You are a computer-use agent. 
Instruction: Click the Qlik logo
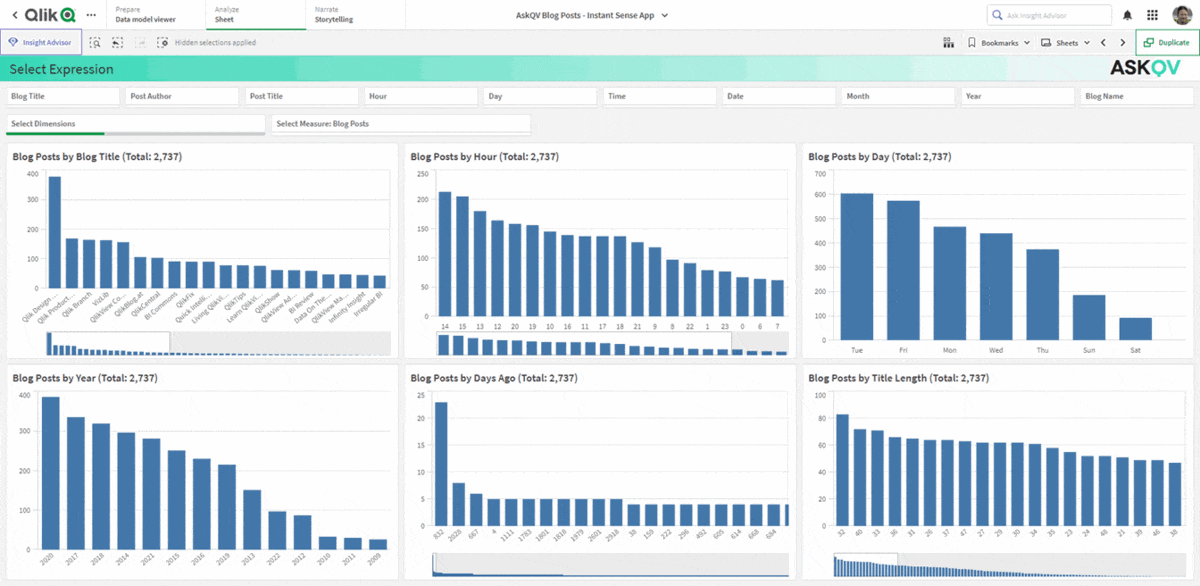point(51,15)
